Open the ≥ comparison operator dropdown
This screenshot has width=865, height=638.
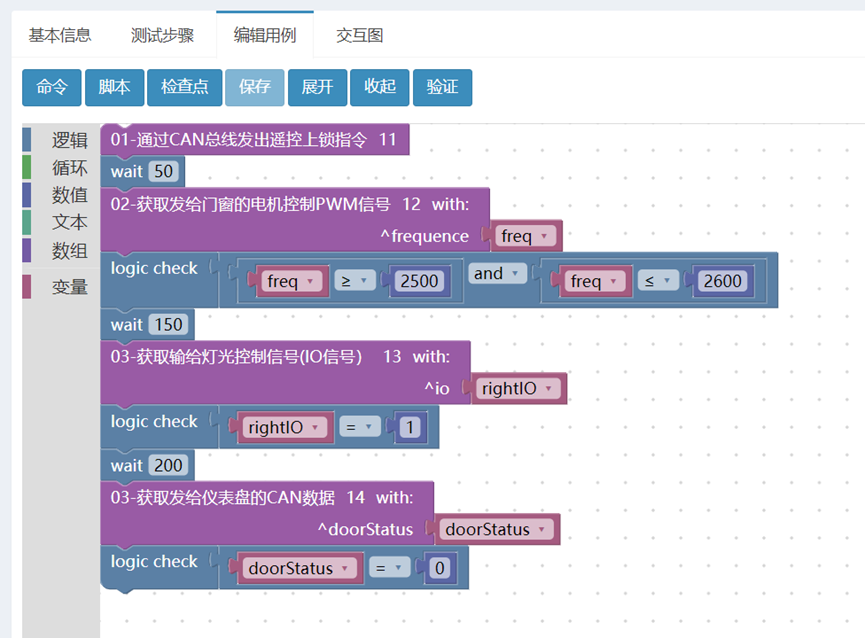(x=355, y=281)
